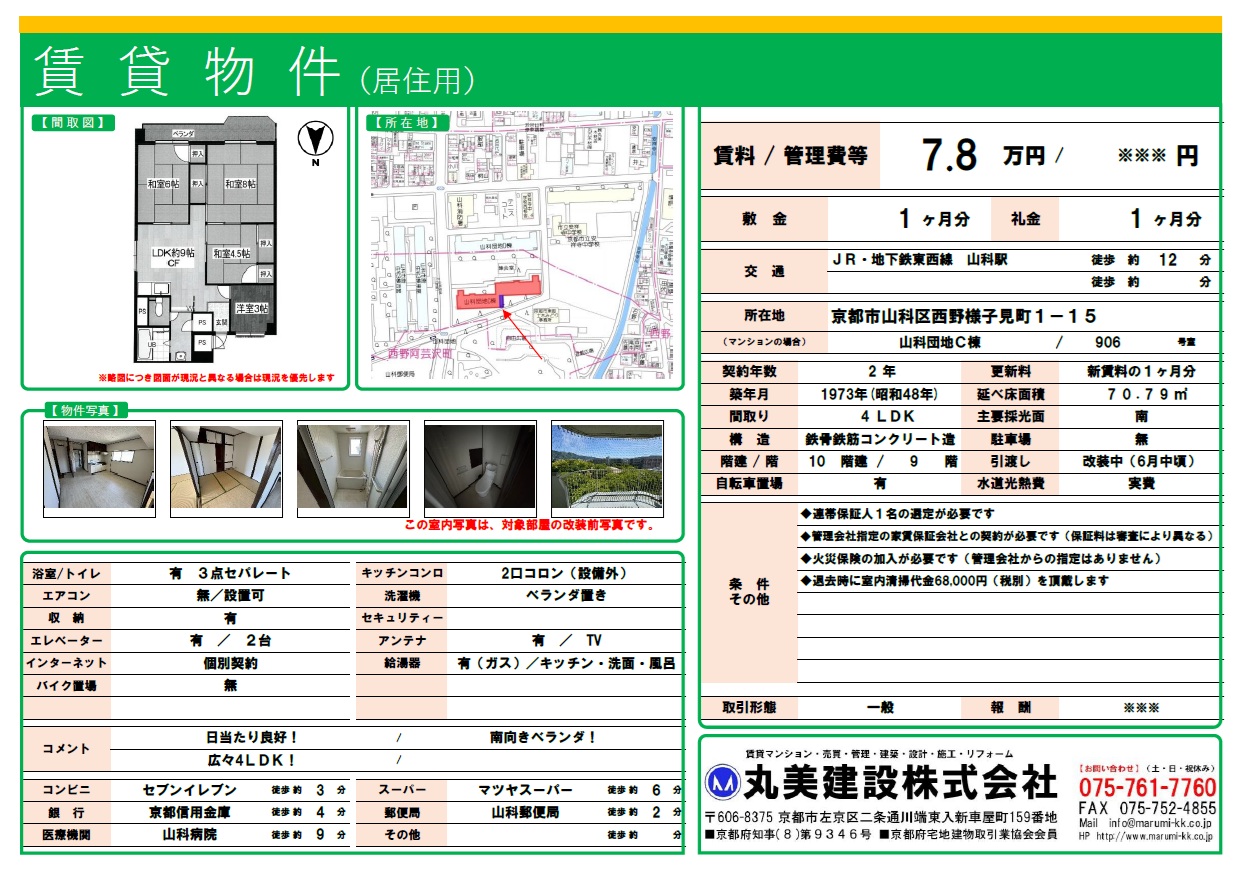The width and height of the screenshot is (1237, 869).
Task: Click the red phone number 075-761-7760
Action: pos(1148,787)
